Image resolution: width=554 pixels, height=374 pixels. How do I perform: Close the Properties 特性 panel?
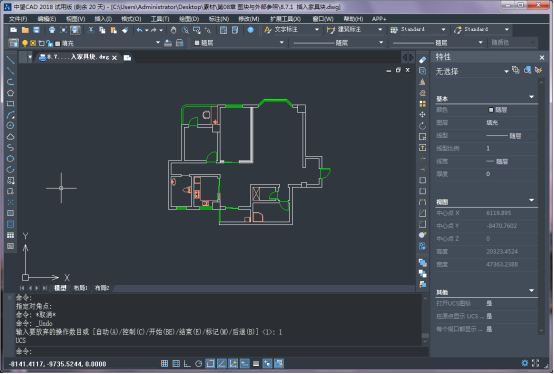click(x=542, y=57)
